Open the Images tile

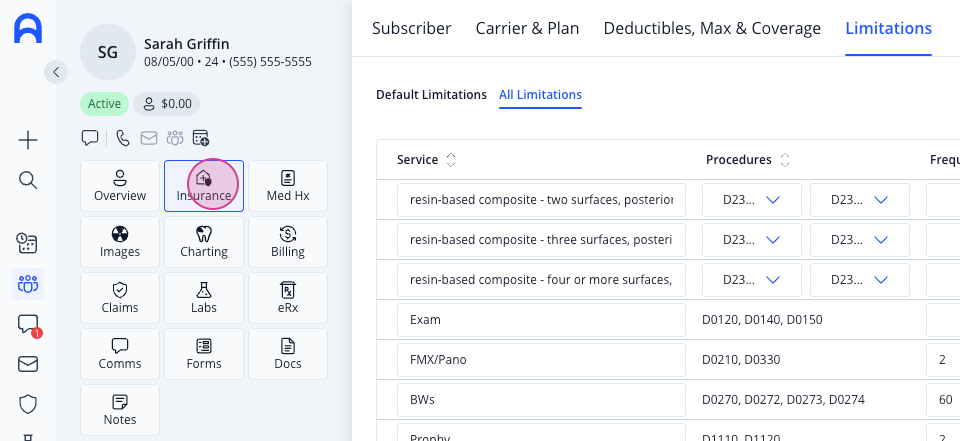(120, 242)
